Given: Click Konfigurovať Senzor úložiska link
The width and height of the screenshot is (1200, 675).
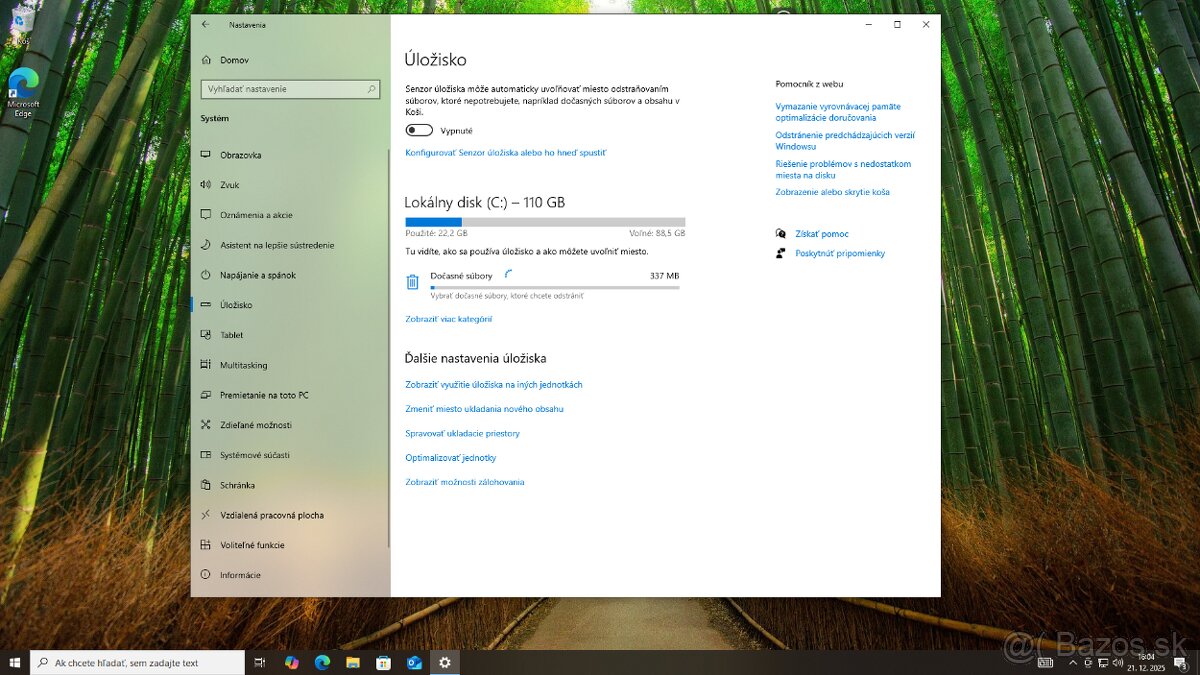Looking at the screenshot, I should point(505,153).
